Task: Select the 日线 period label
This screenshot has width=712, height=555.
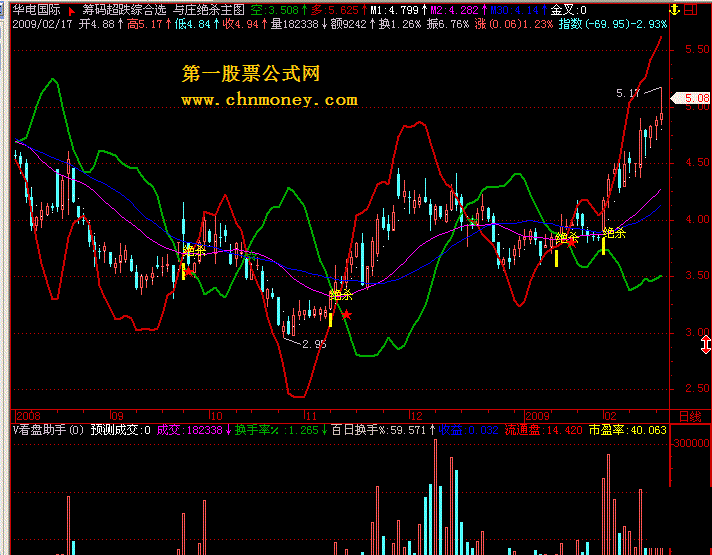Action: [690, 416]
